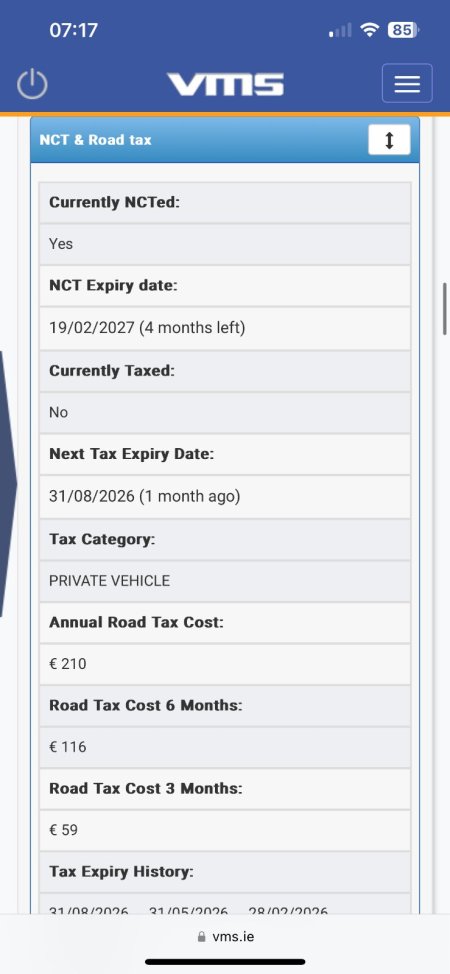Tap the power logout icon
Screen dimensions: 450x974
coord(32,83)
